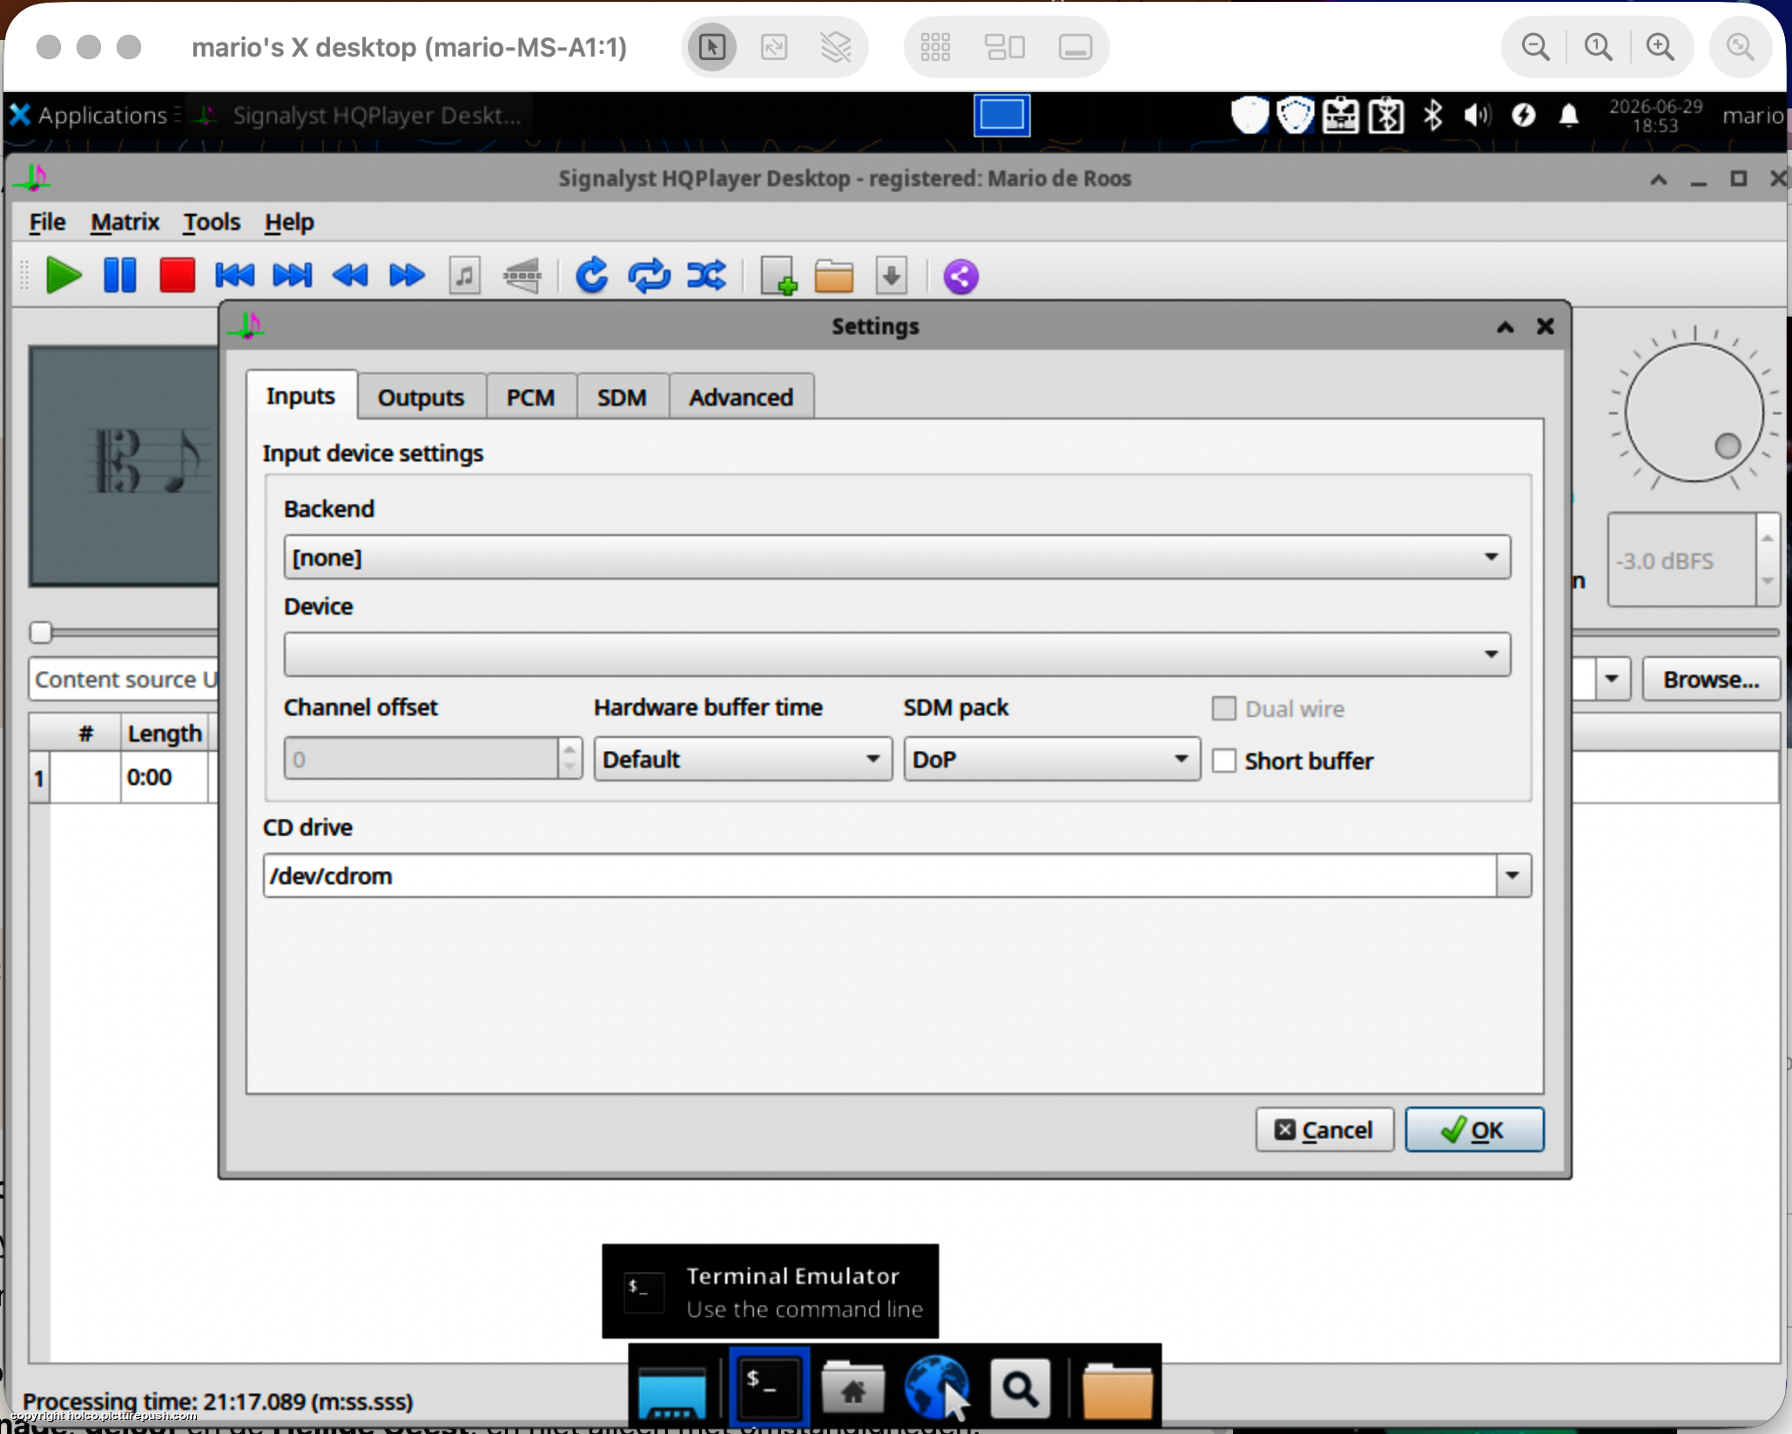Open the Terminal Emulator dock icon
This screenshot has width=1792, height=1434.
769,1386
